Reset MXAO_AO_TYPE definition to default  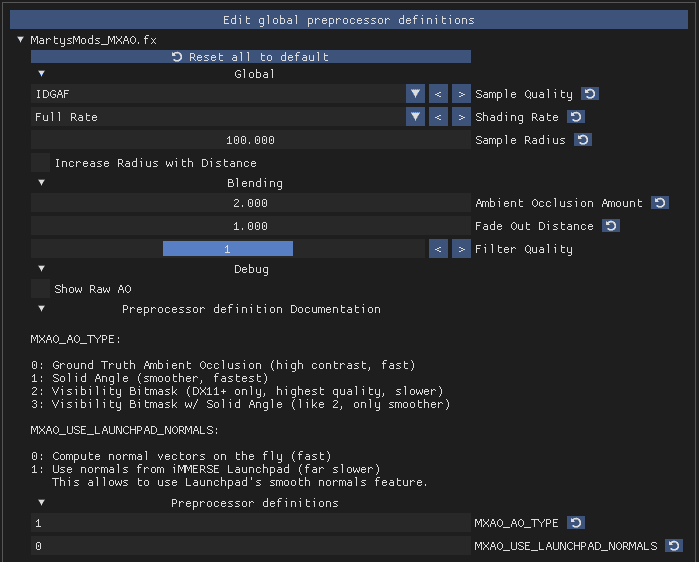[x=576, y=523]
